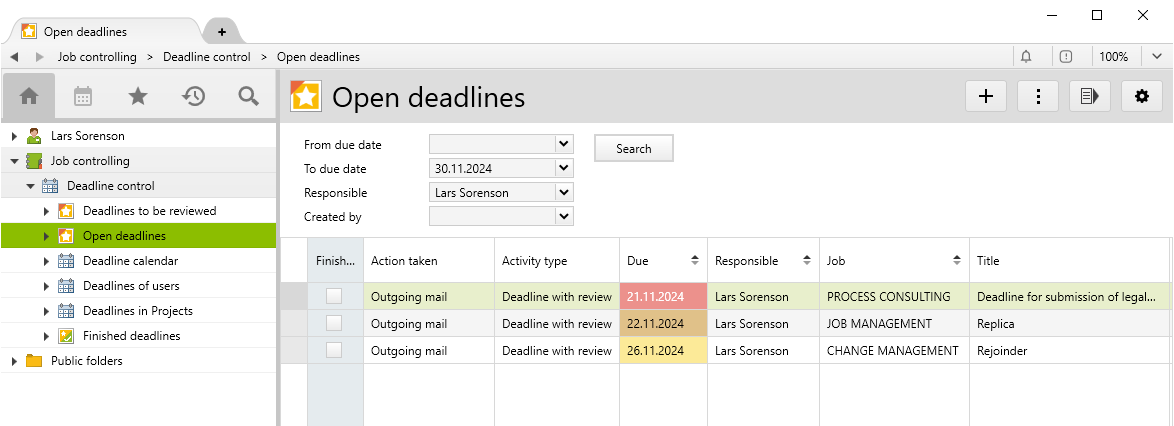Open the To due date dropdown
Screen dimensions: 1174x426
coord(564,168)
